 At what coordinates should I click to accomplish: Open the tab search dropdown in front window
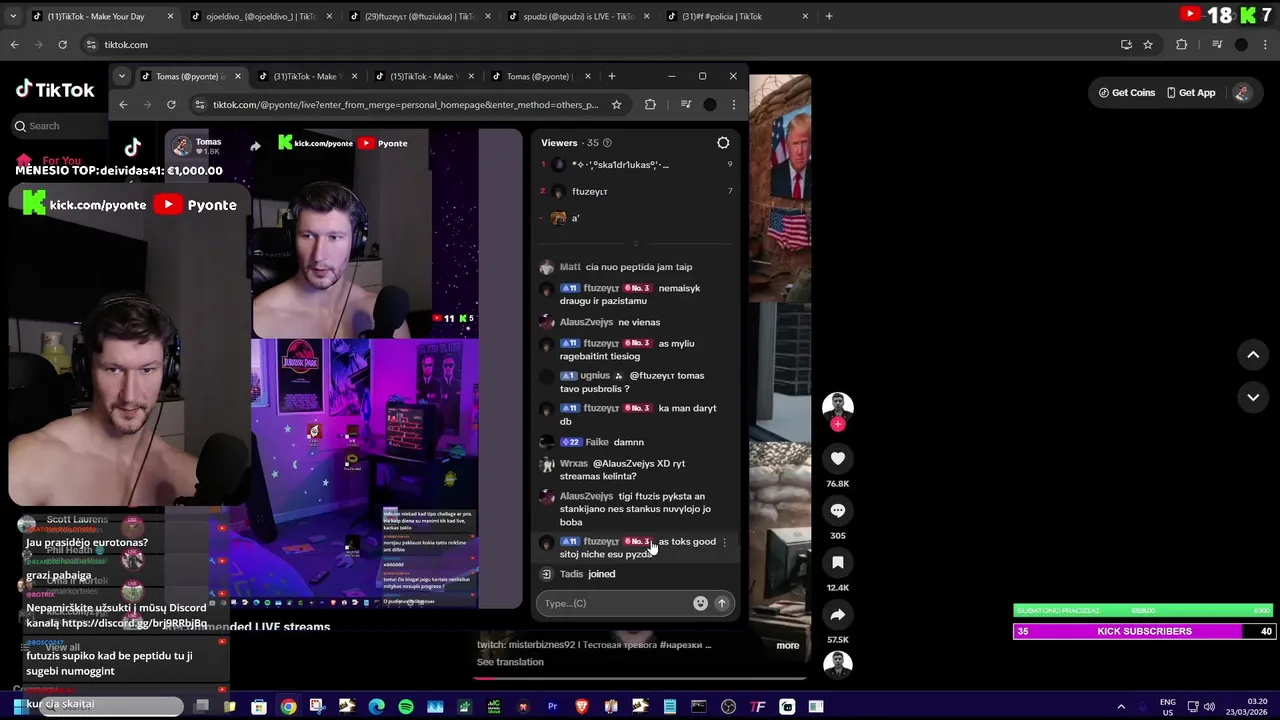pos(121,76)
